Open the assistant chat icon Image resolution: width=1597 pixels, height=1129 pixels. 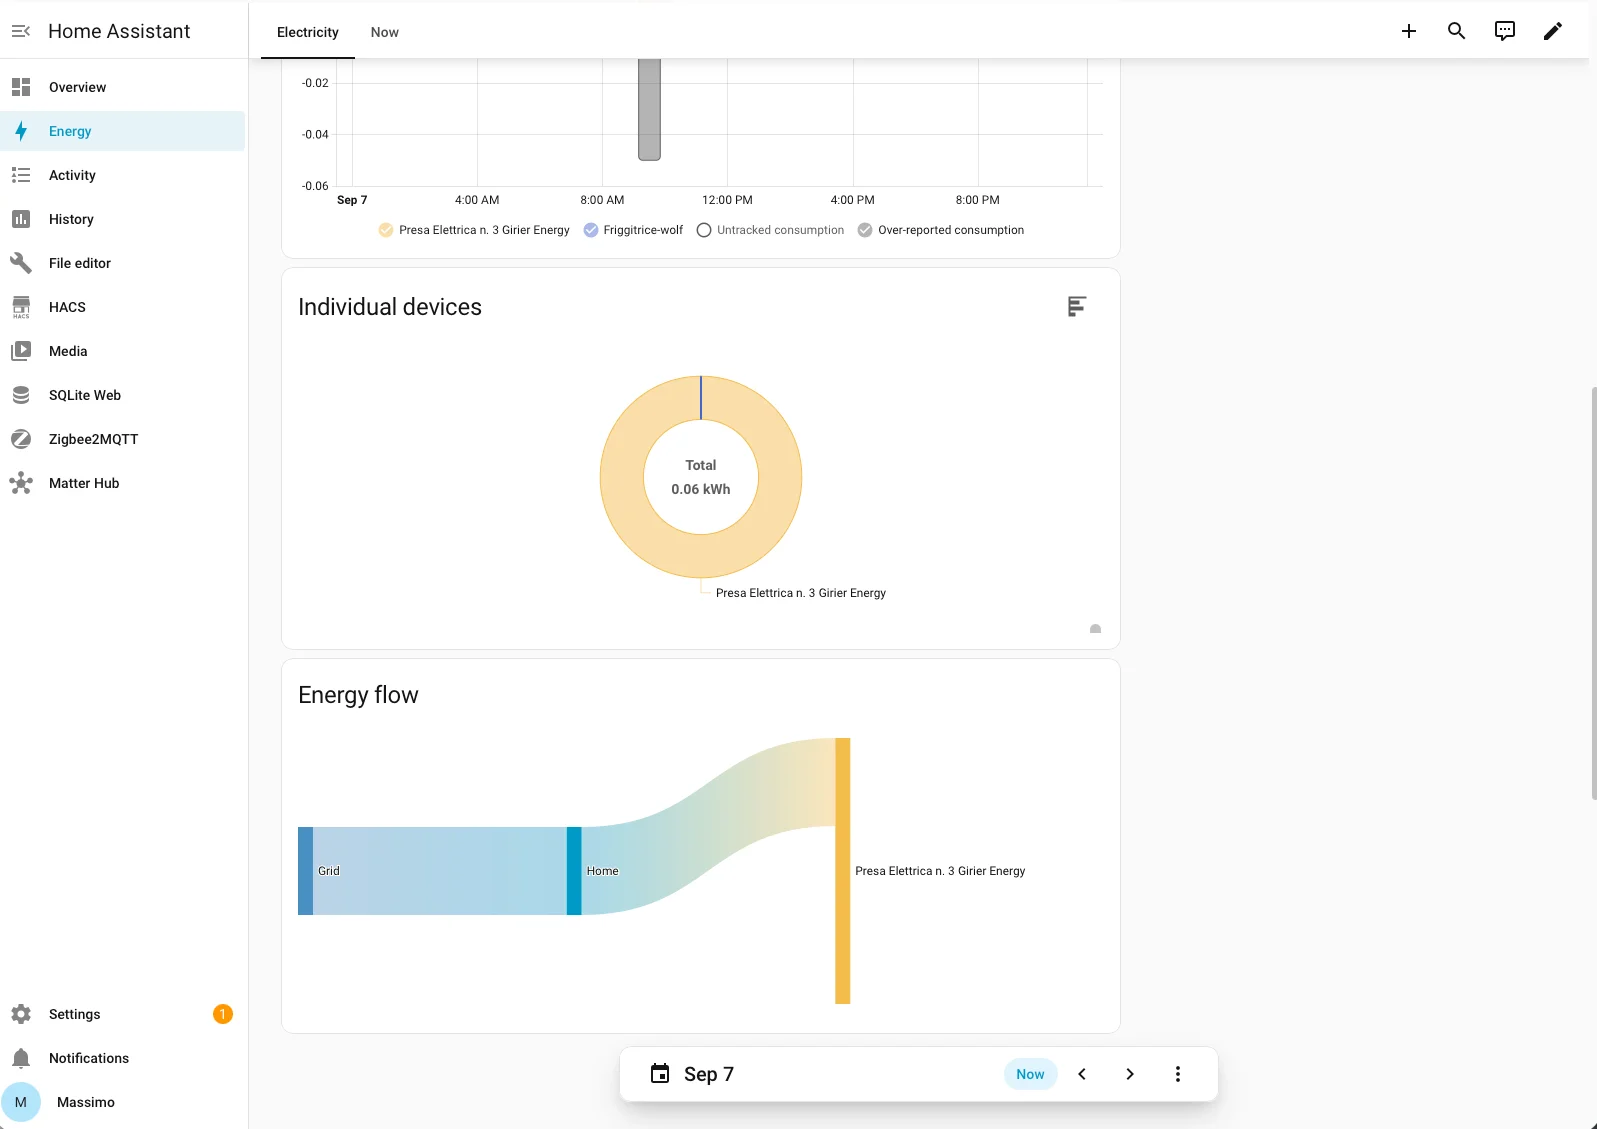click(1505, 31)
